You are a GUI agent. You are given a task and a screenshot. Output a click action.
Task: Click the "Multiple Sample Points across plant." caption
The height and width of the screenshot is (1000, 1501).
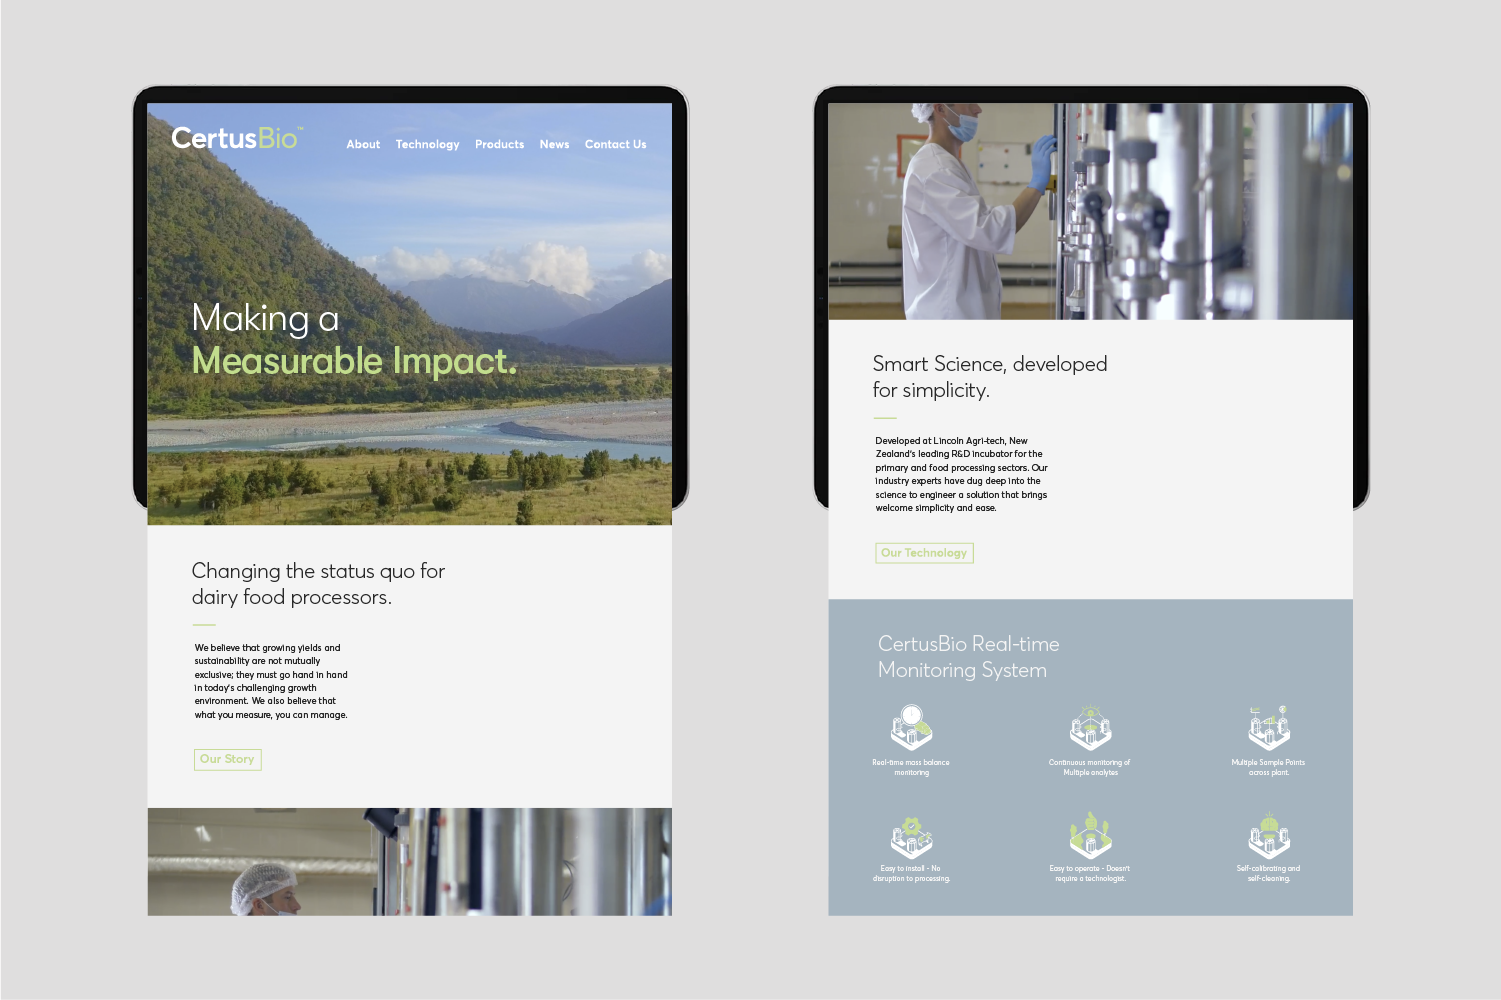1268,767
